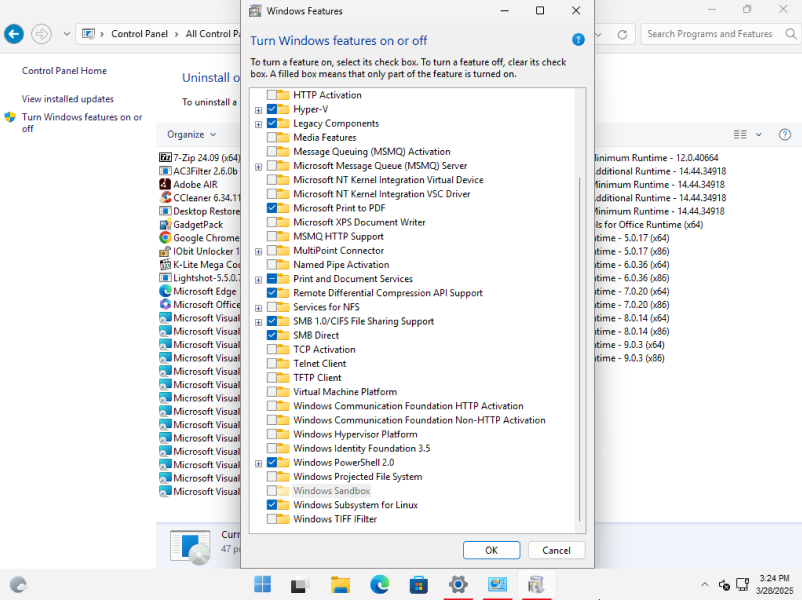Uncheck Microsoft Print to PDF

pos(272,208)
